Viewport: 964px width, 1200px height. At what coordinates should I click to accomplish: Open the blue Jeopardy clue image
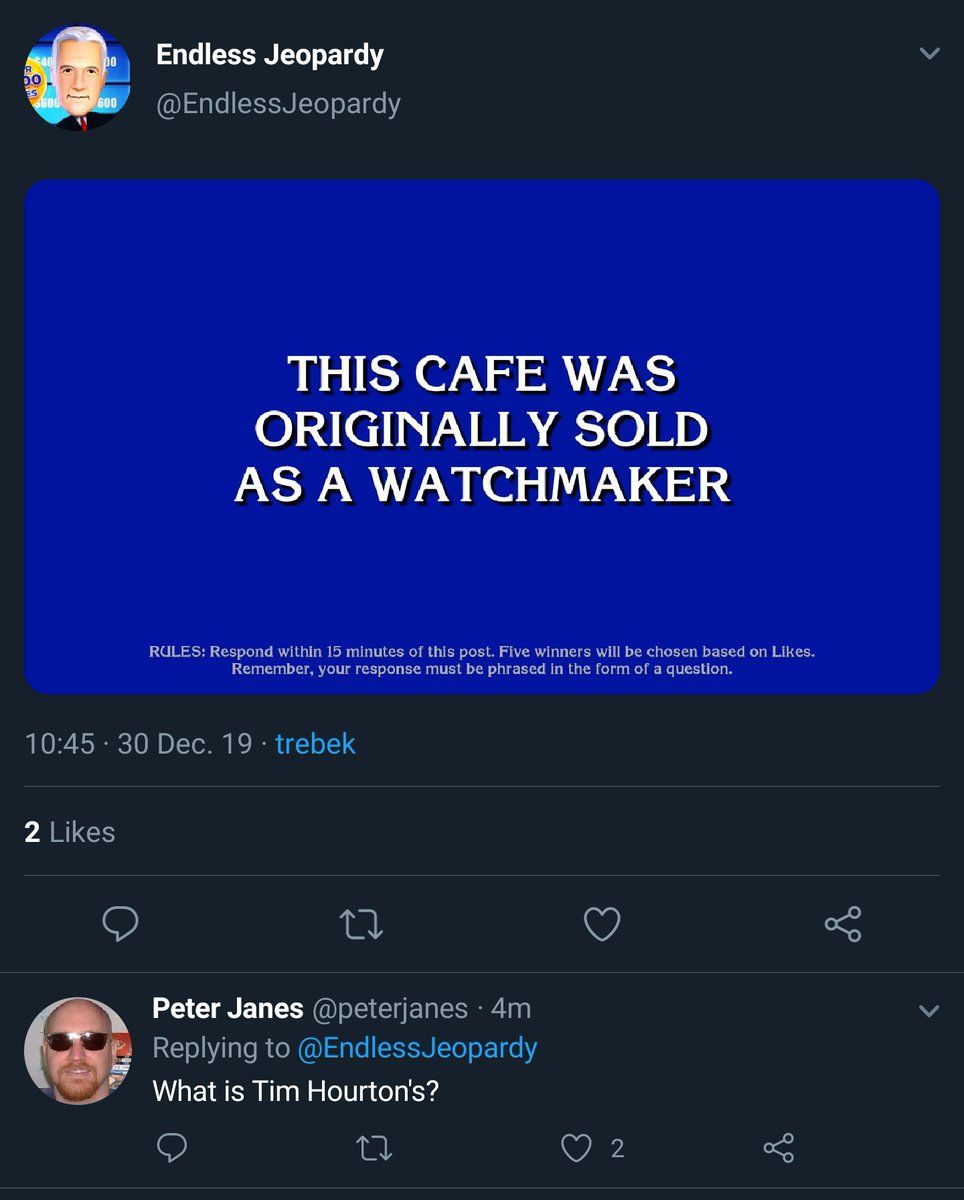pyautogui.click(x=482, y=436)
